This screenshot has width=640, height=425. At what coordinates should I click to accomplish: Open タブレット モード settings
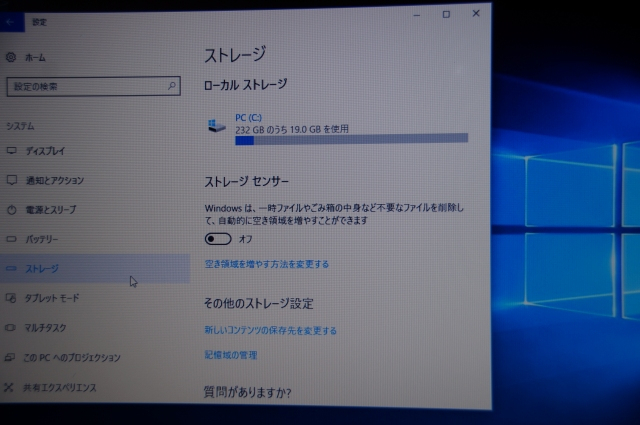pyautogui.click(x=52, y=298)
